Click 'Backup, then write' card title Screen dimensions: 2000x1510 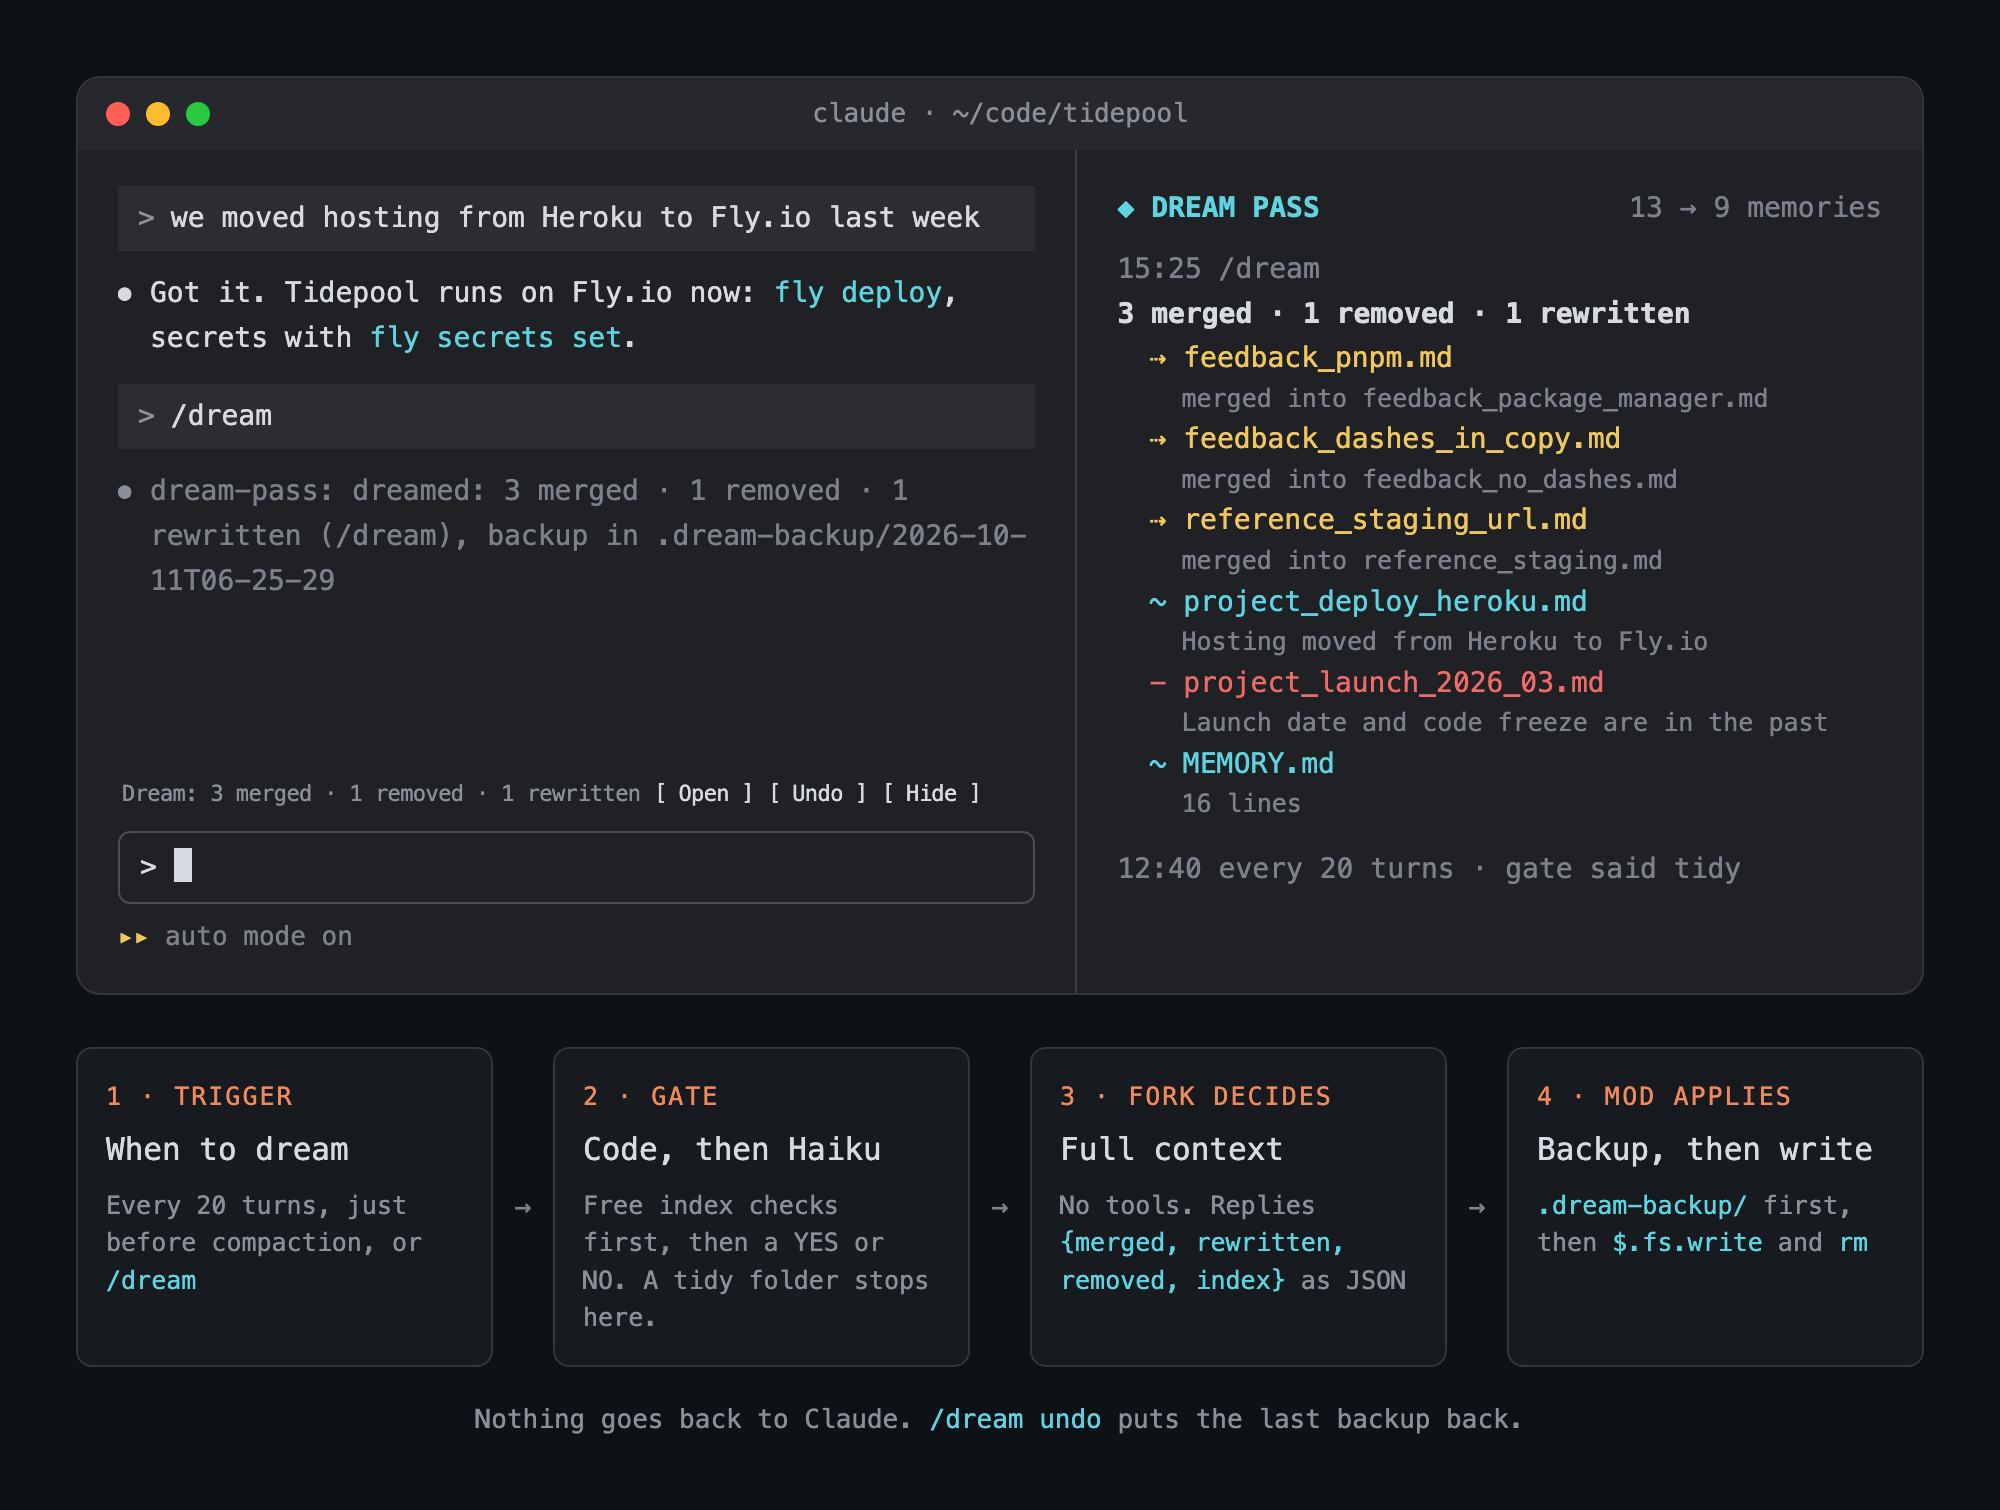point(1704,1150)
